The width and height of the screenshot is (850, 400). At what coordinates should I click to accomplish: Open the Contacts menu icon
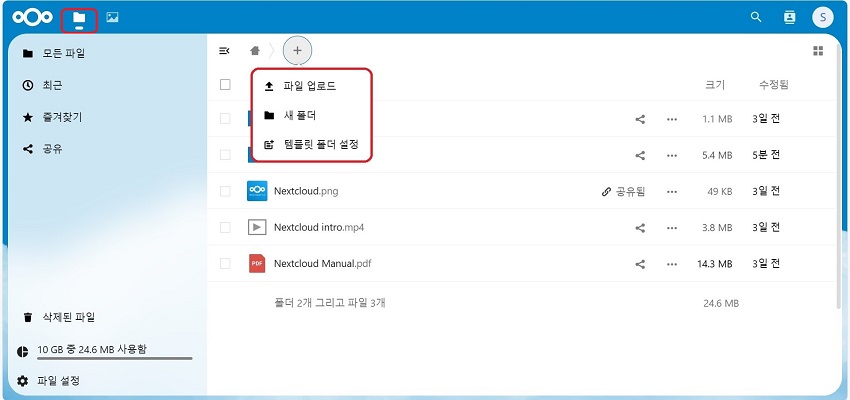click(789, 17)
